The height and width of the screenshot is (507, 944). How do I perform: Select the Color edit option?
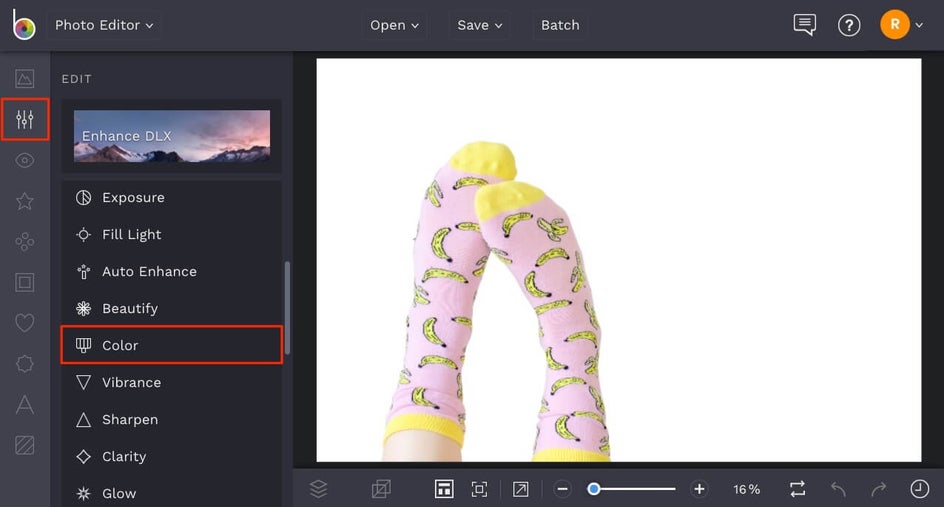(172, 345)
